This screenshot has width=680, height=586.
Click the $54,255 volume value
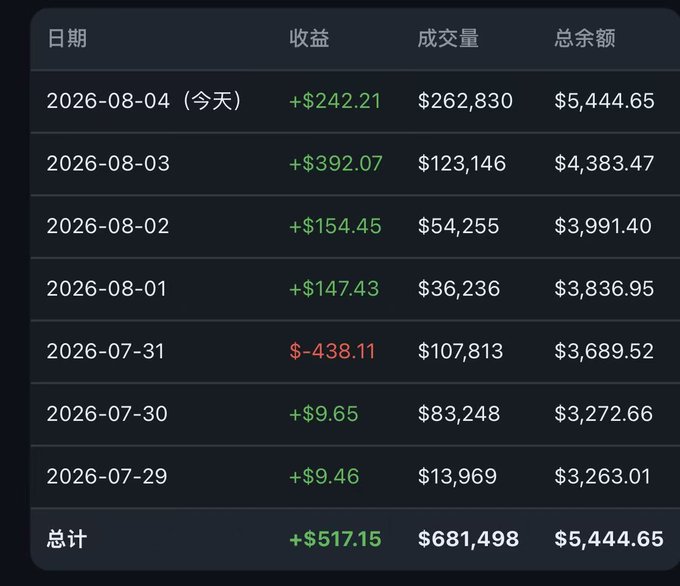pos(458,226)
